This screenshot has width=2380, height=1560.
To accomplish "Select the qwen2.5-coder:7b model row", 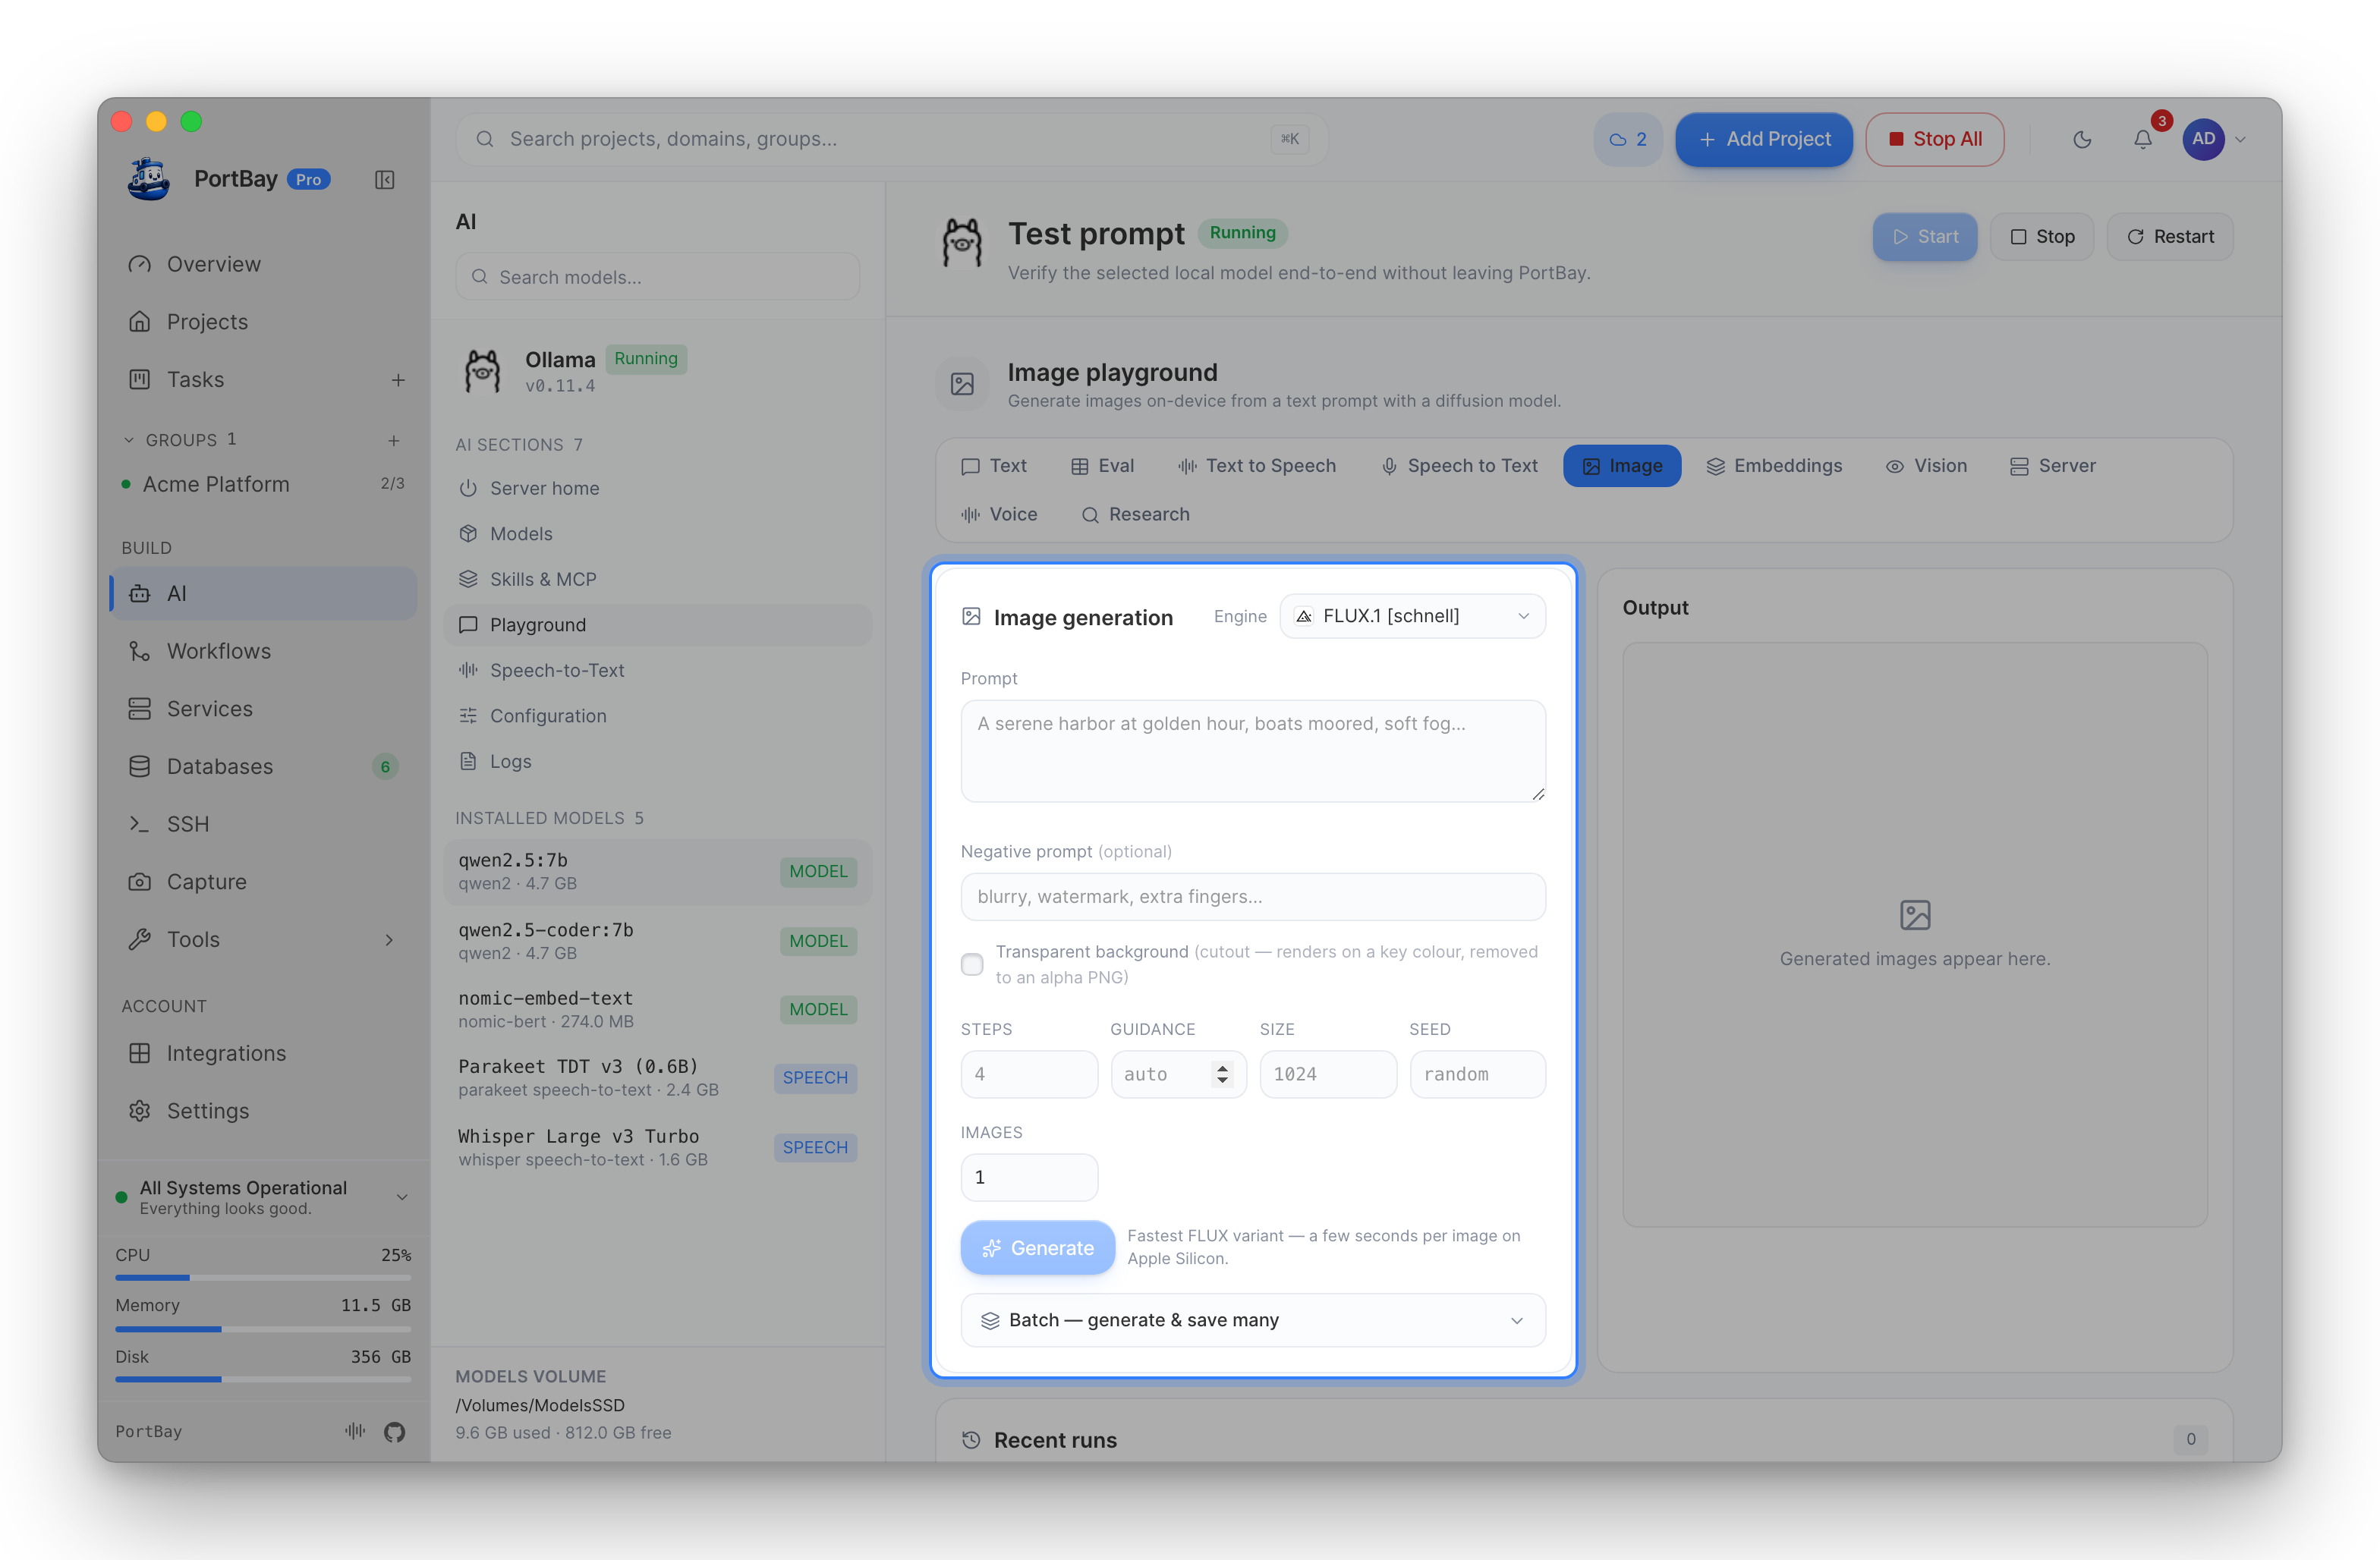I will coord(657,941).
